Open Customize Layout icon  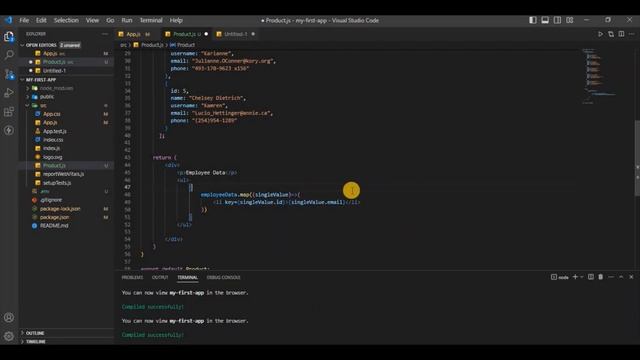[x=570, y=20]
